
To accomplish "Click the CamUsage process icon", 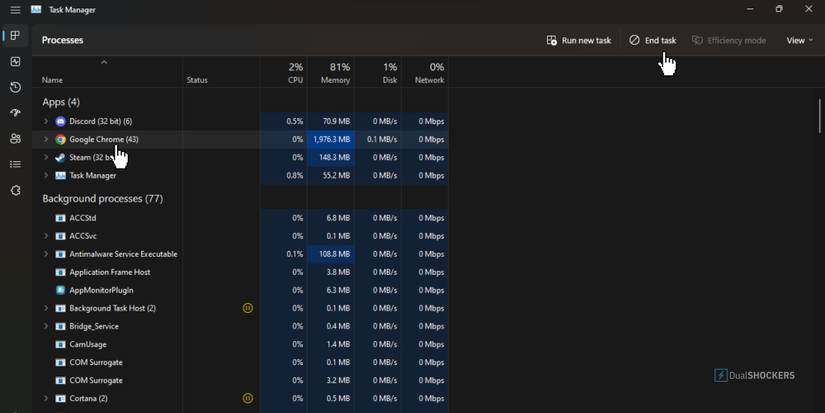I will (x=61, y=345).
